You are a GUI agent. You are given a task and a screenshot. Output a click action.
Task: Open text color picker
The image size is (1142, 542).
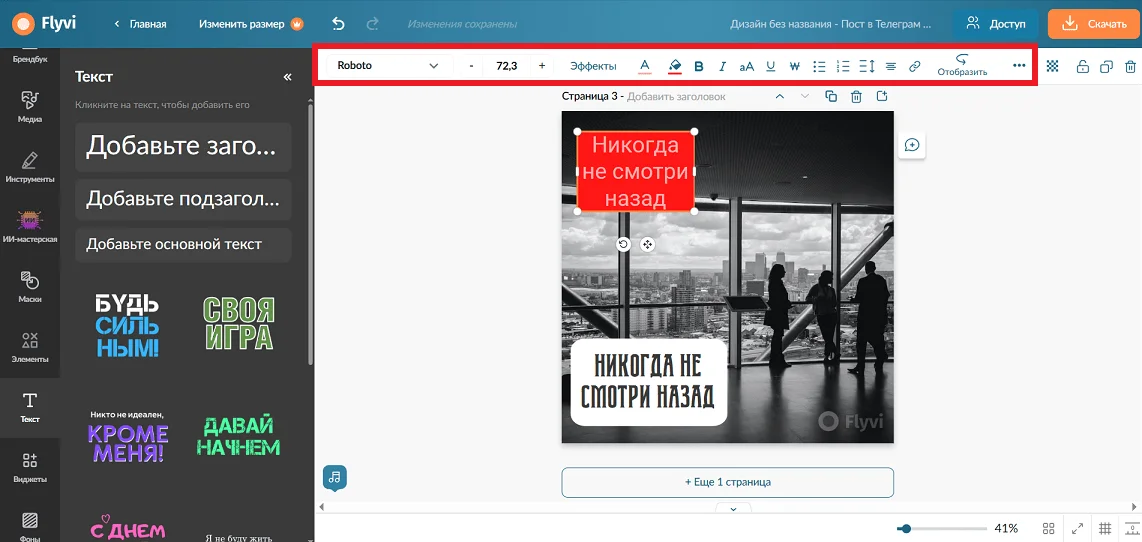pos(644,66)
